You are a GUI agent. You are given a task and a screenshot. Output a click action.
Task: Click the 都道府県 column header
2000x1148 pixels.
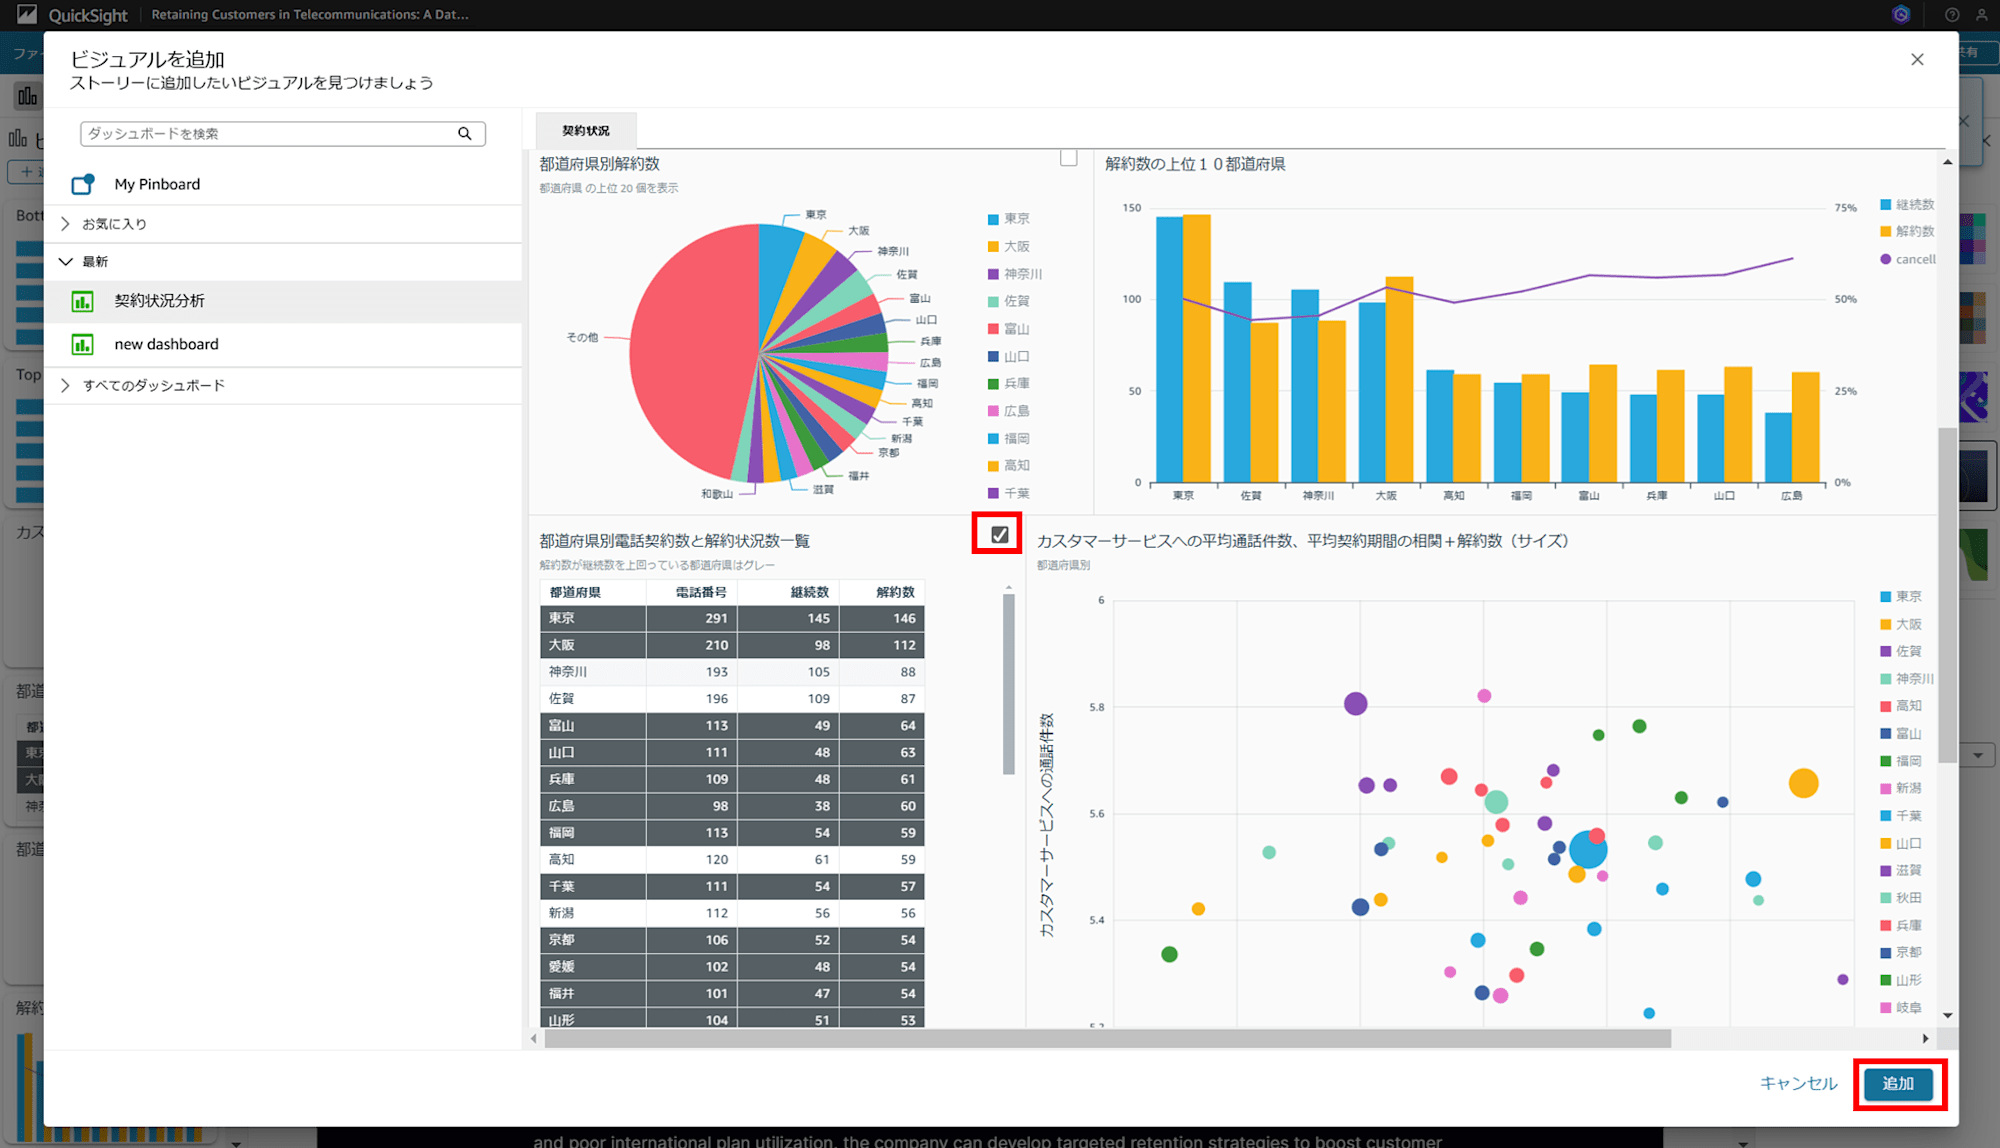(593, 593)
